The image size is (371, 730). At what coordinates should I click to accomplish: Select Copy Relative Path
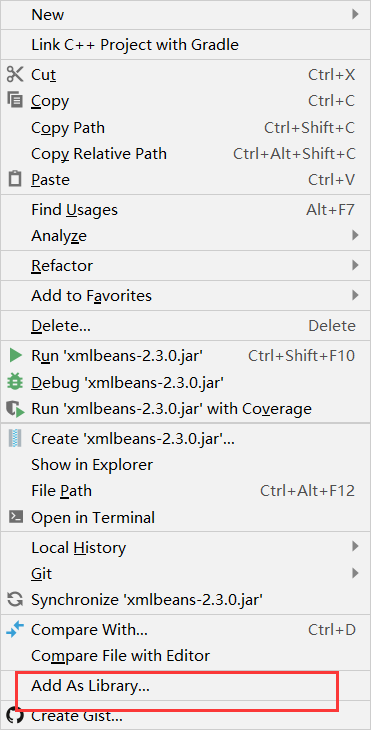[185, 153]
